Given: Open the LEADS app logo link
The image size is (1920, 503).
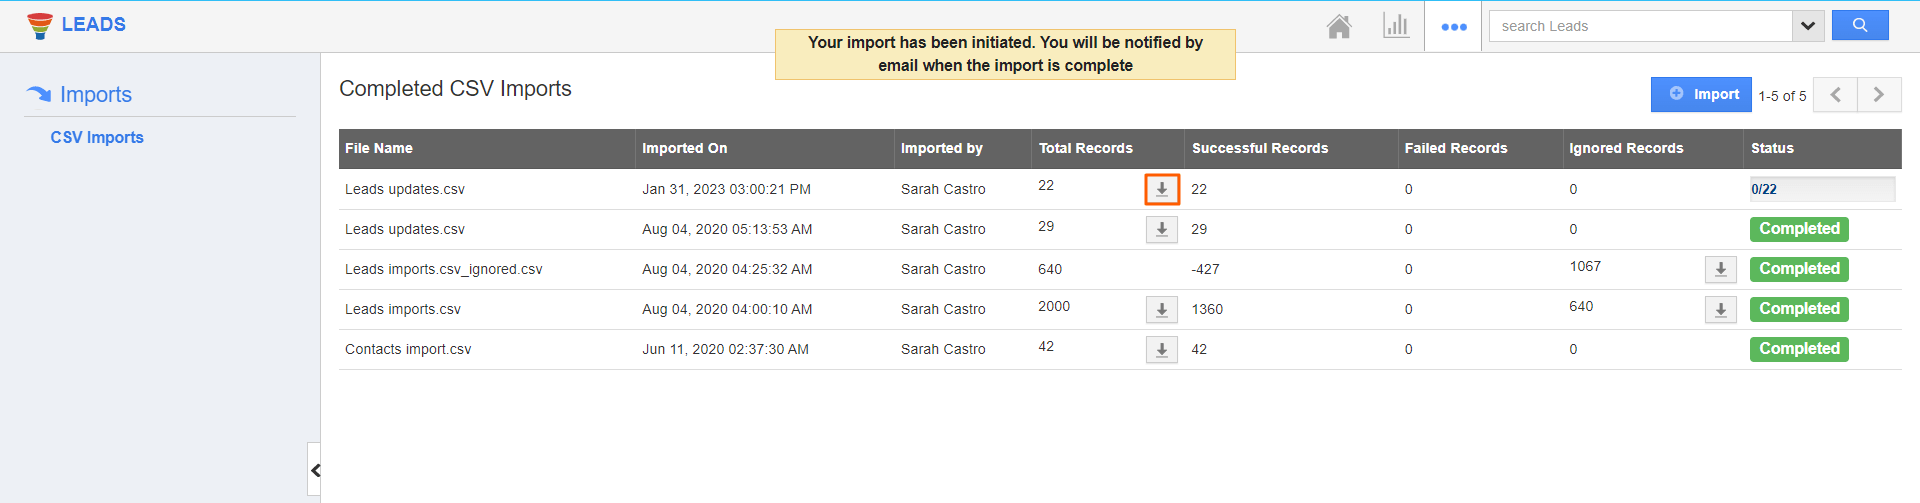Looking at the screenshot, I should click(77, 25).
